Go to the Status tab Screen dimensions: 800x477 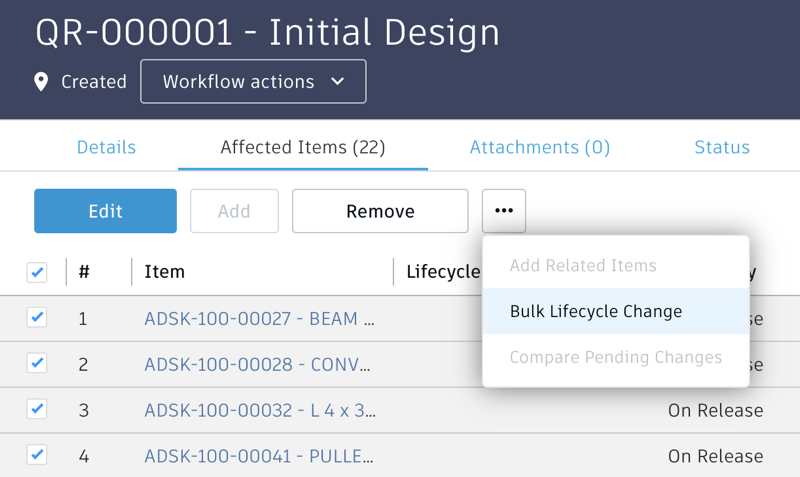coord(722,147)
